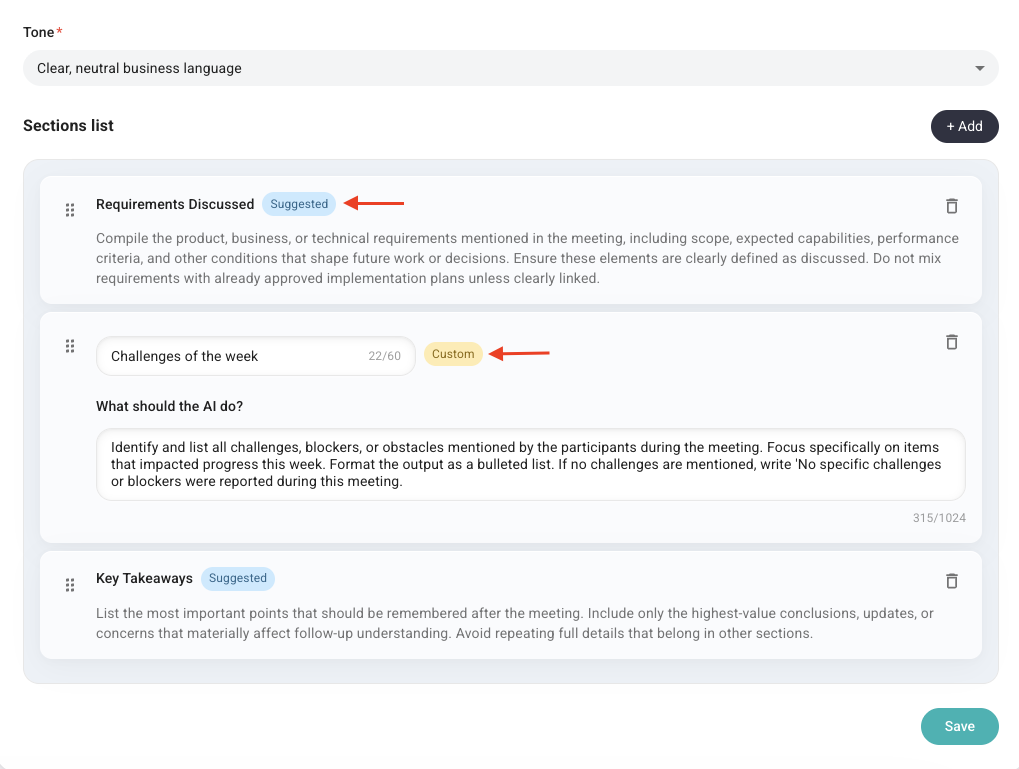The image size is (1019, 769).
Task: Click the Suggested badge on Key Takeaways
Action: pos(238,578)
